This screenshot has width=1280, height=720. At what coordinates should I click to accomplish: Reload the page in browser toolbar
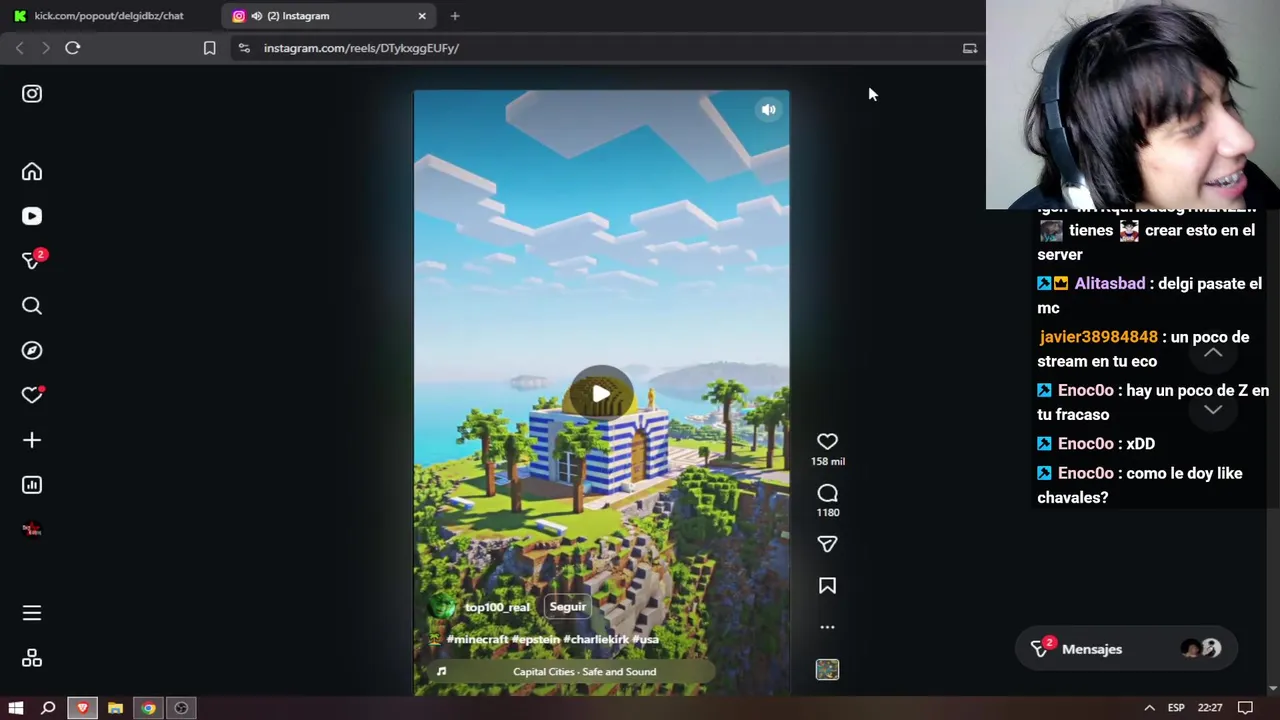pyautogui.click(x=73, y=48)
